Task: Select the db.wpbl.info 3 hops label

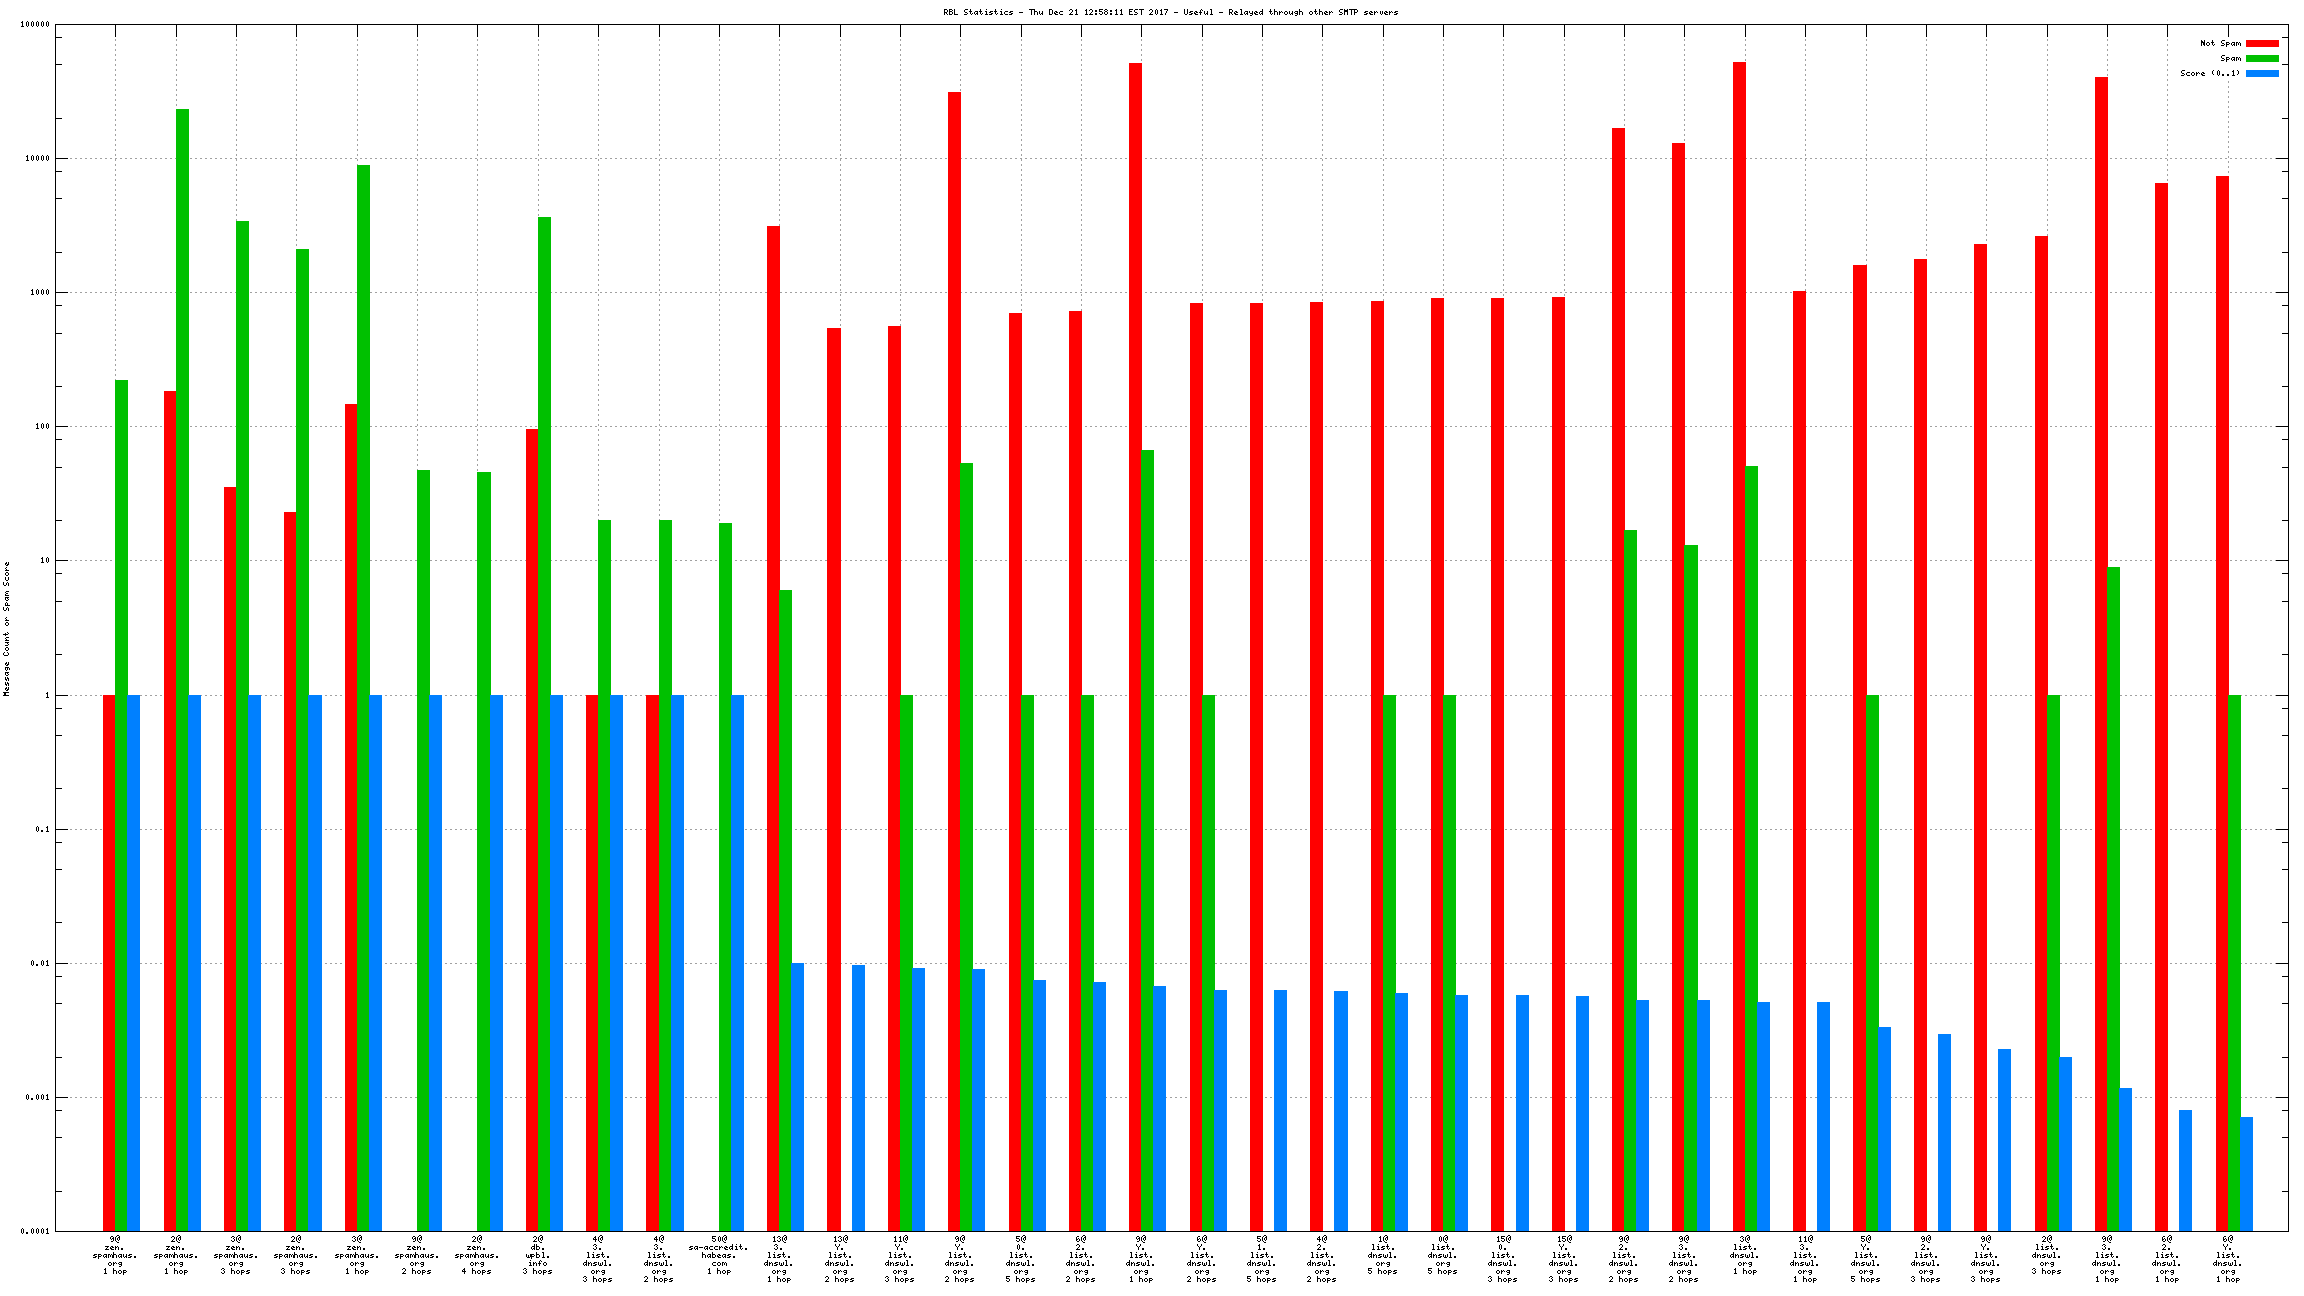Action: click(538, 1255)
